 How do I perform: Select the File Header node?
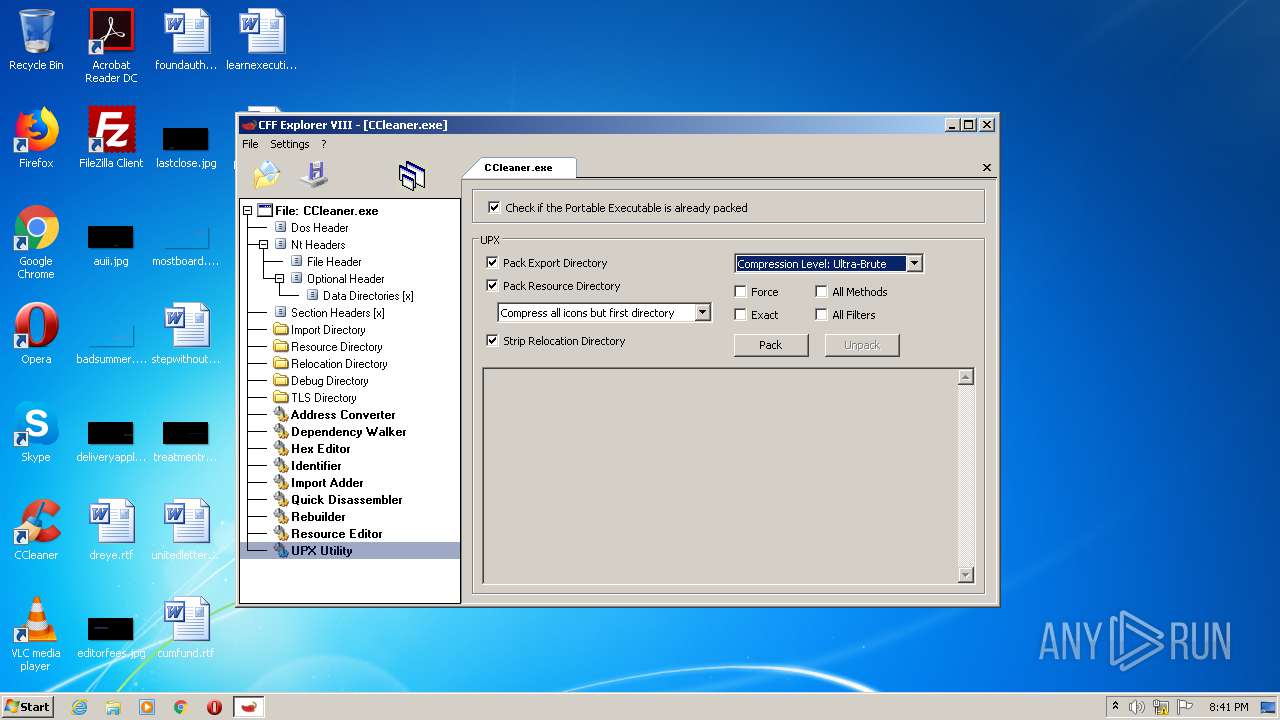pos(334,262)
